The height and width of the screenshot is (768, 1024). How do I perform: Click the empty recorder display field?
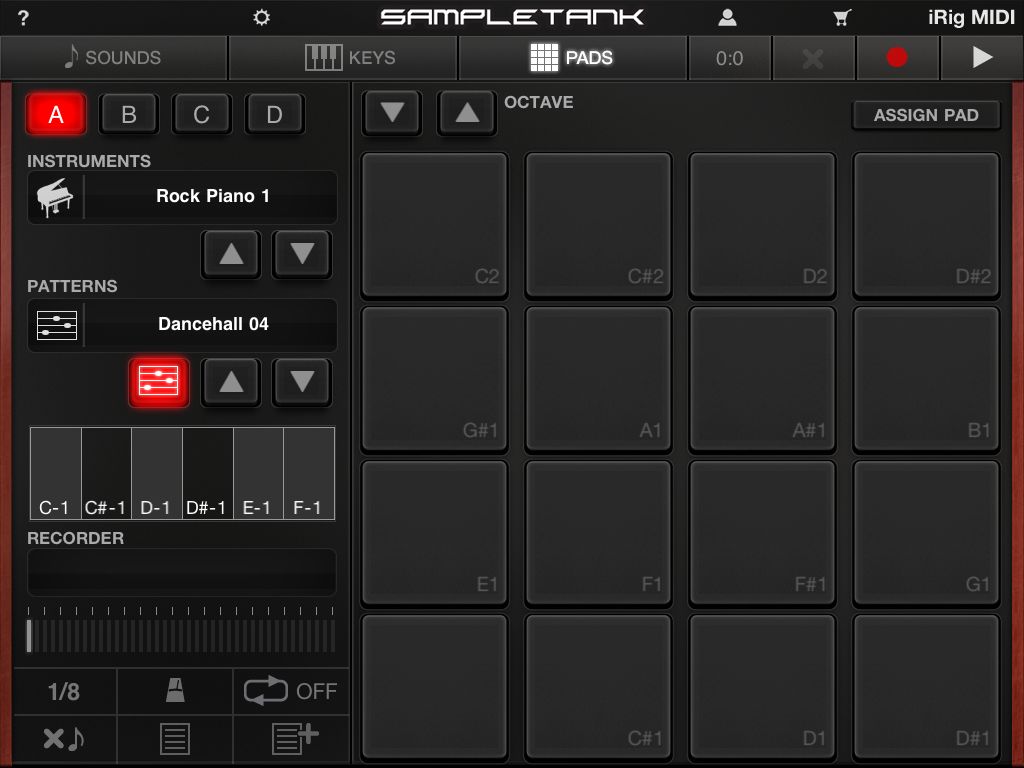182,572
